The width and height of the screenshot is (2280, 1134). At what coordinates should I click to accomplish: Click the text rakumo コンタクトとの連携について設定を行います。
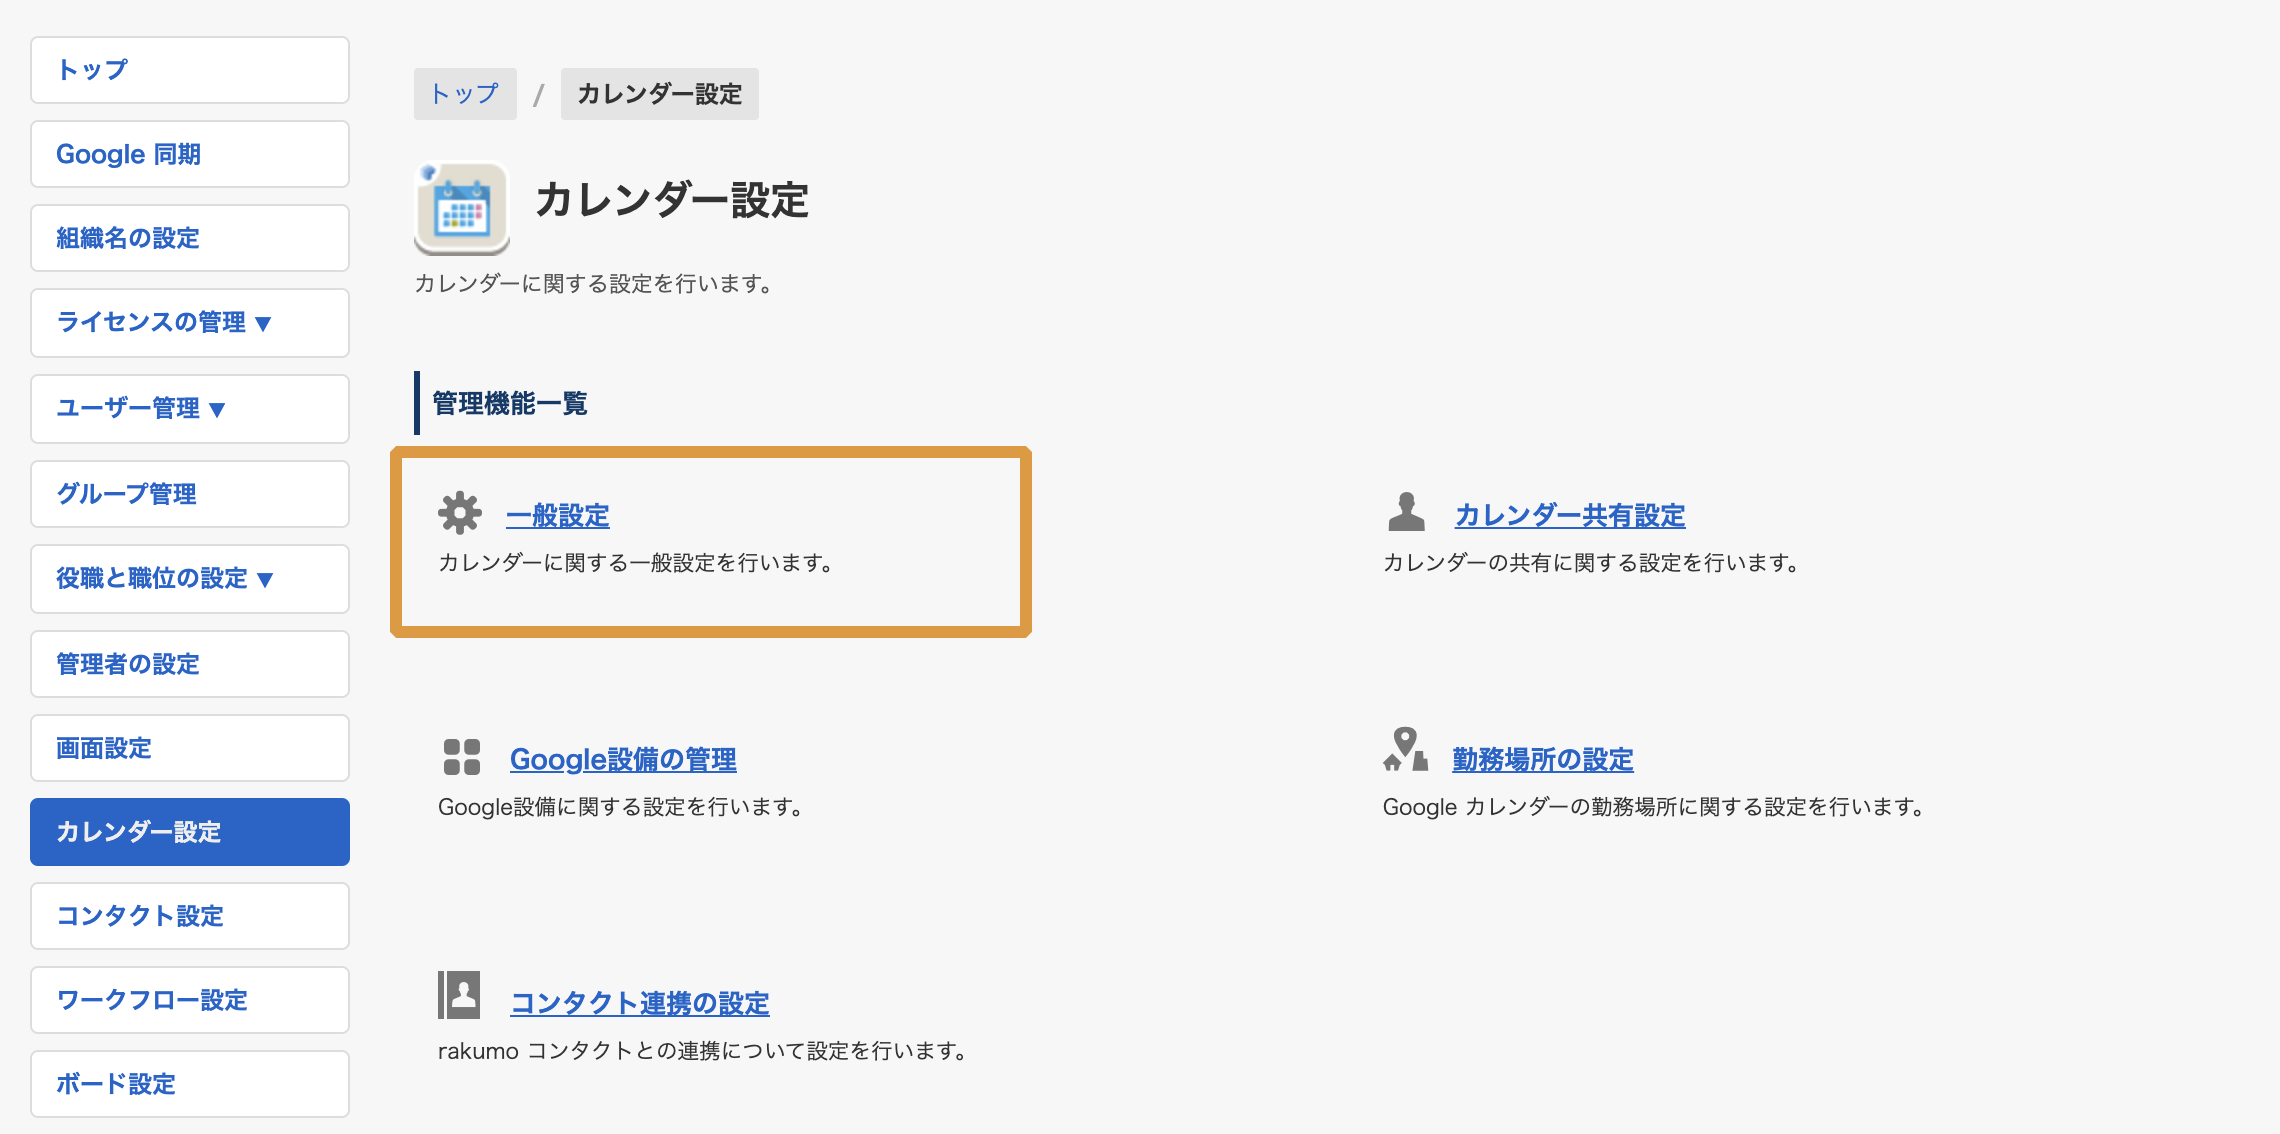coord(703,1051)
